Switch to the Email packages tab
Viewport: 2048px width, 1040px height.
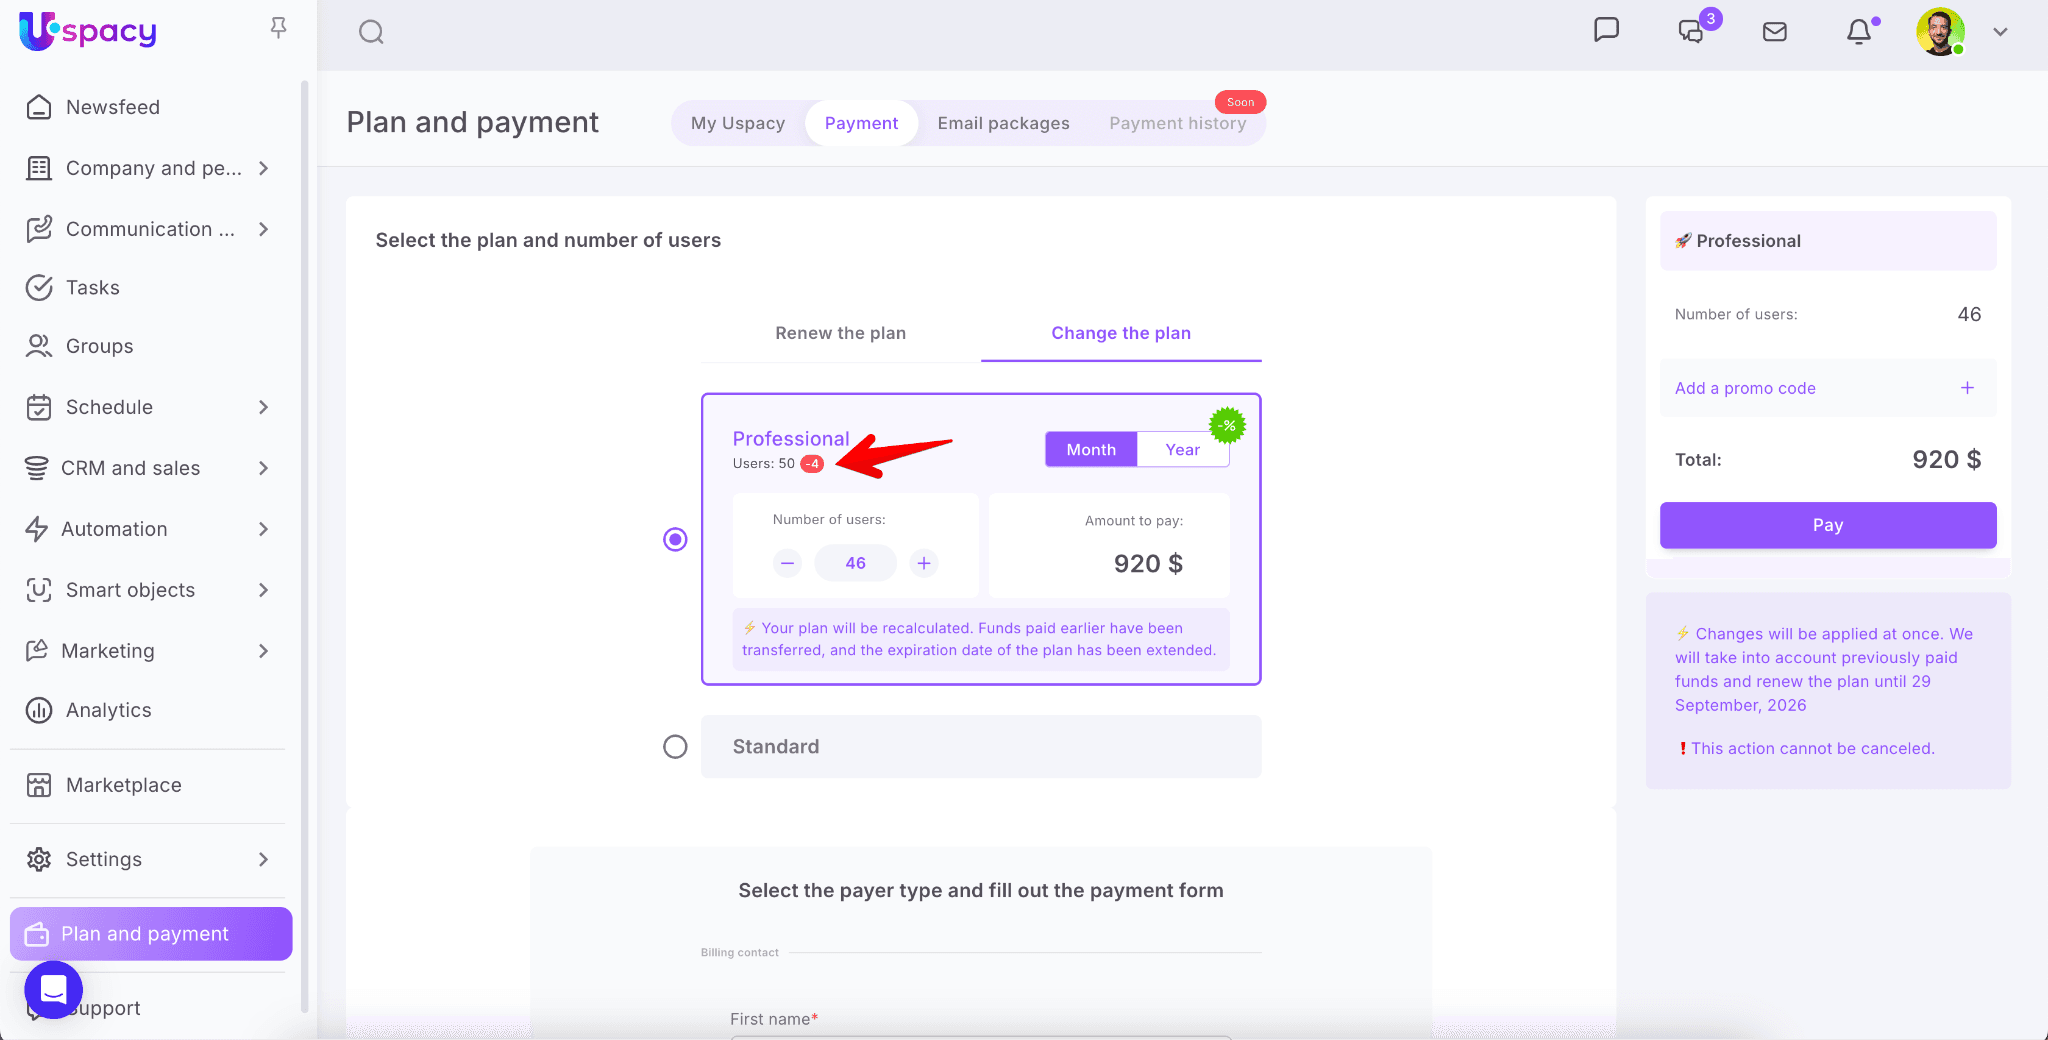point(1003,123)
